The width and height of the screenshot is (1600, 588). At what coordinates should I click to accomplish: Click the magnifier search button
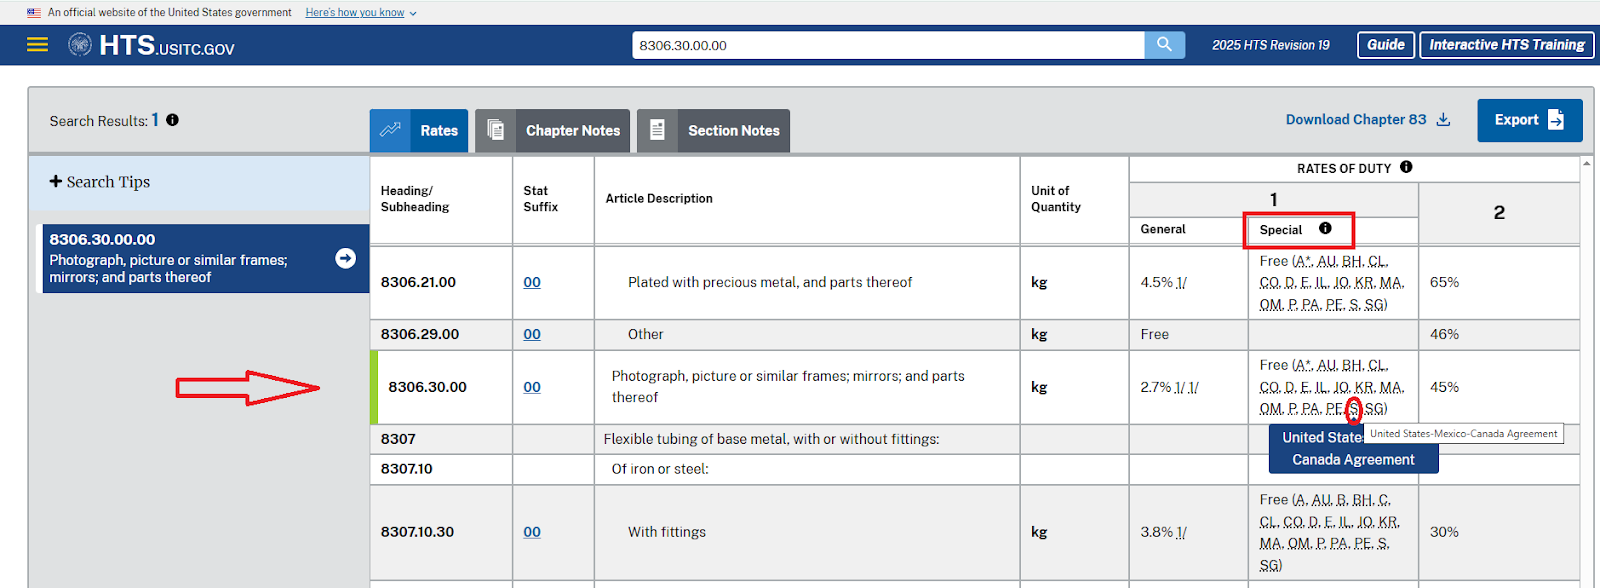pos(1164,45)
